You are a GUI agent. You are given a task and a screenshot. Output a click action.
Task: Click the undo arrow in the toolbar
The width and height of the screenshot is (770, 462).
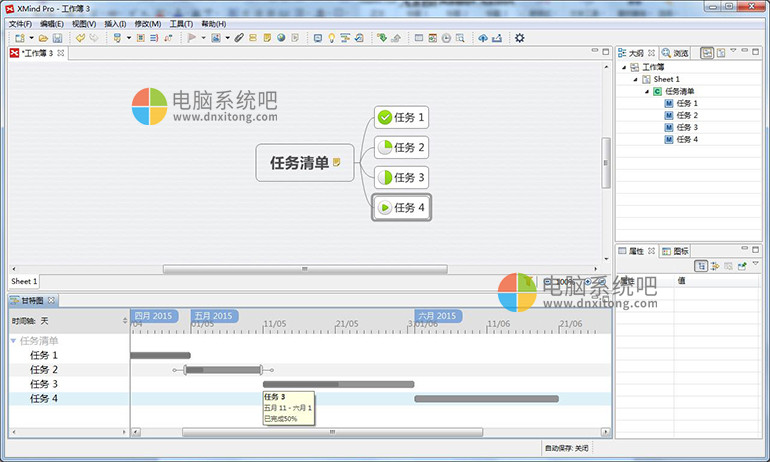coord(80,38)
